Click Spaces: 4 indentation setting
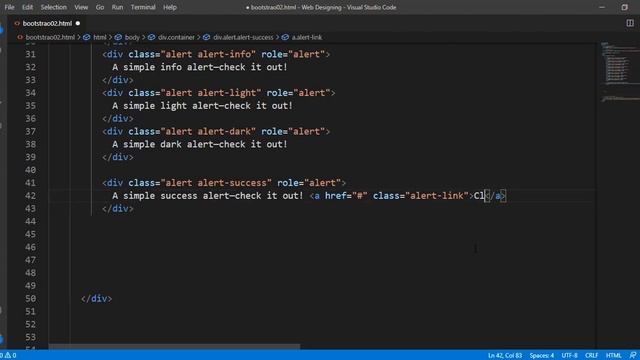Image resolution: width=640 pixels, height=360 pixels. [542, 356]
